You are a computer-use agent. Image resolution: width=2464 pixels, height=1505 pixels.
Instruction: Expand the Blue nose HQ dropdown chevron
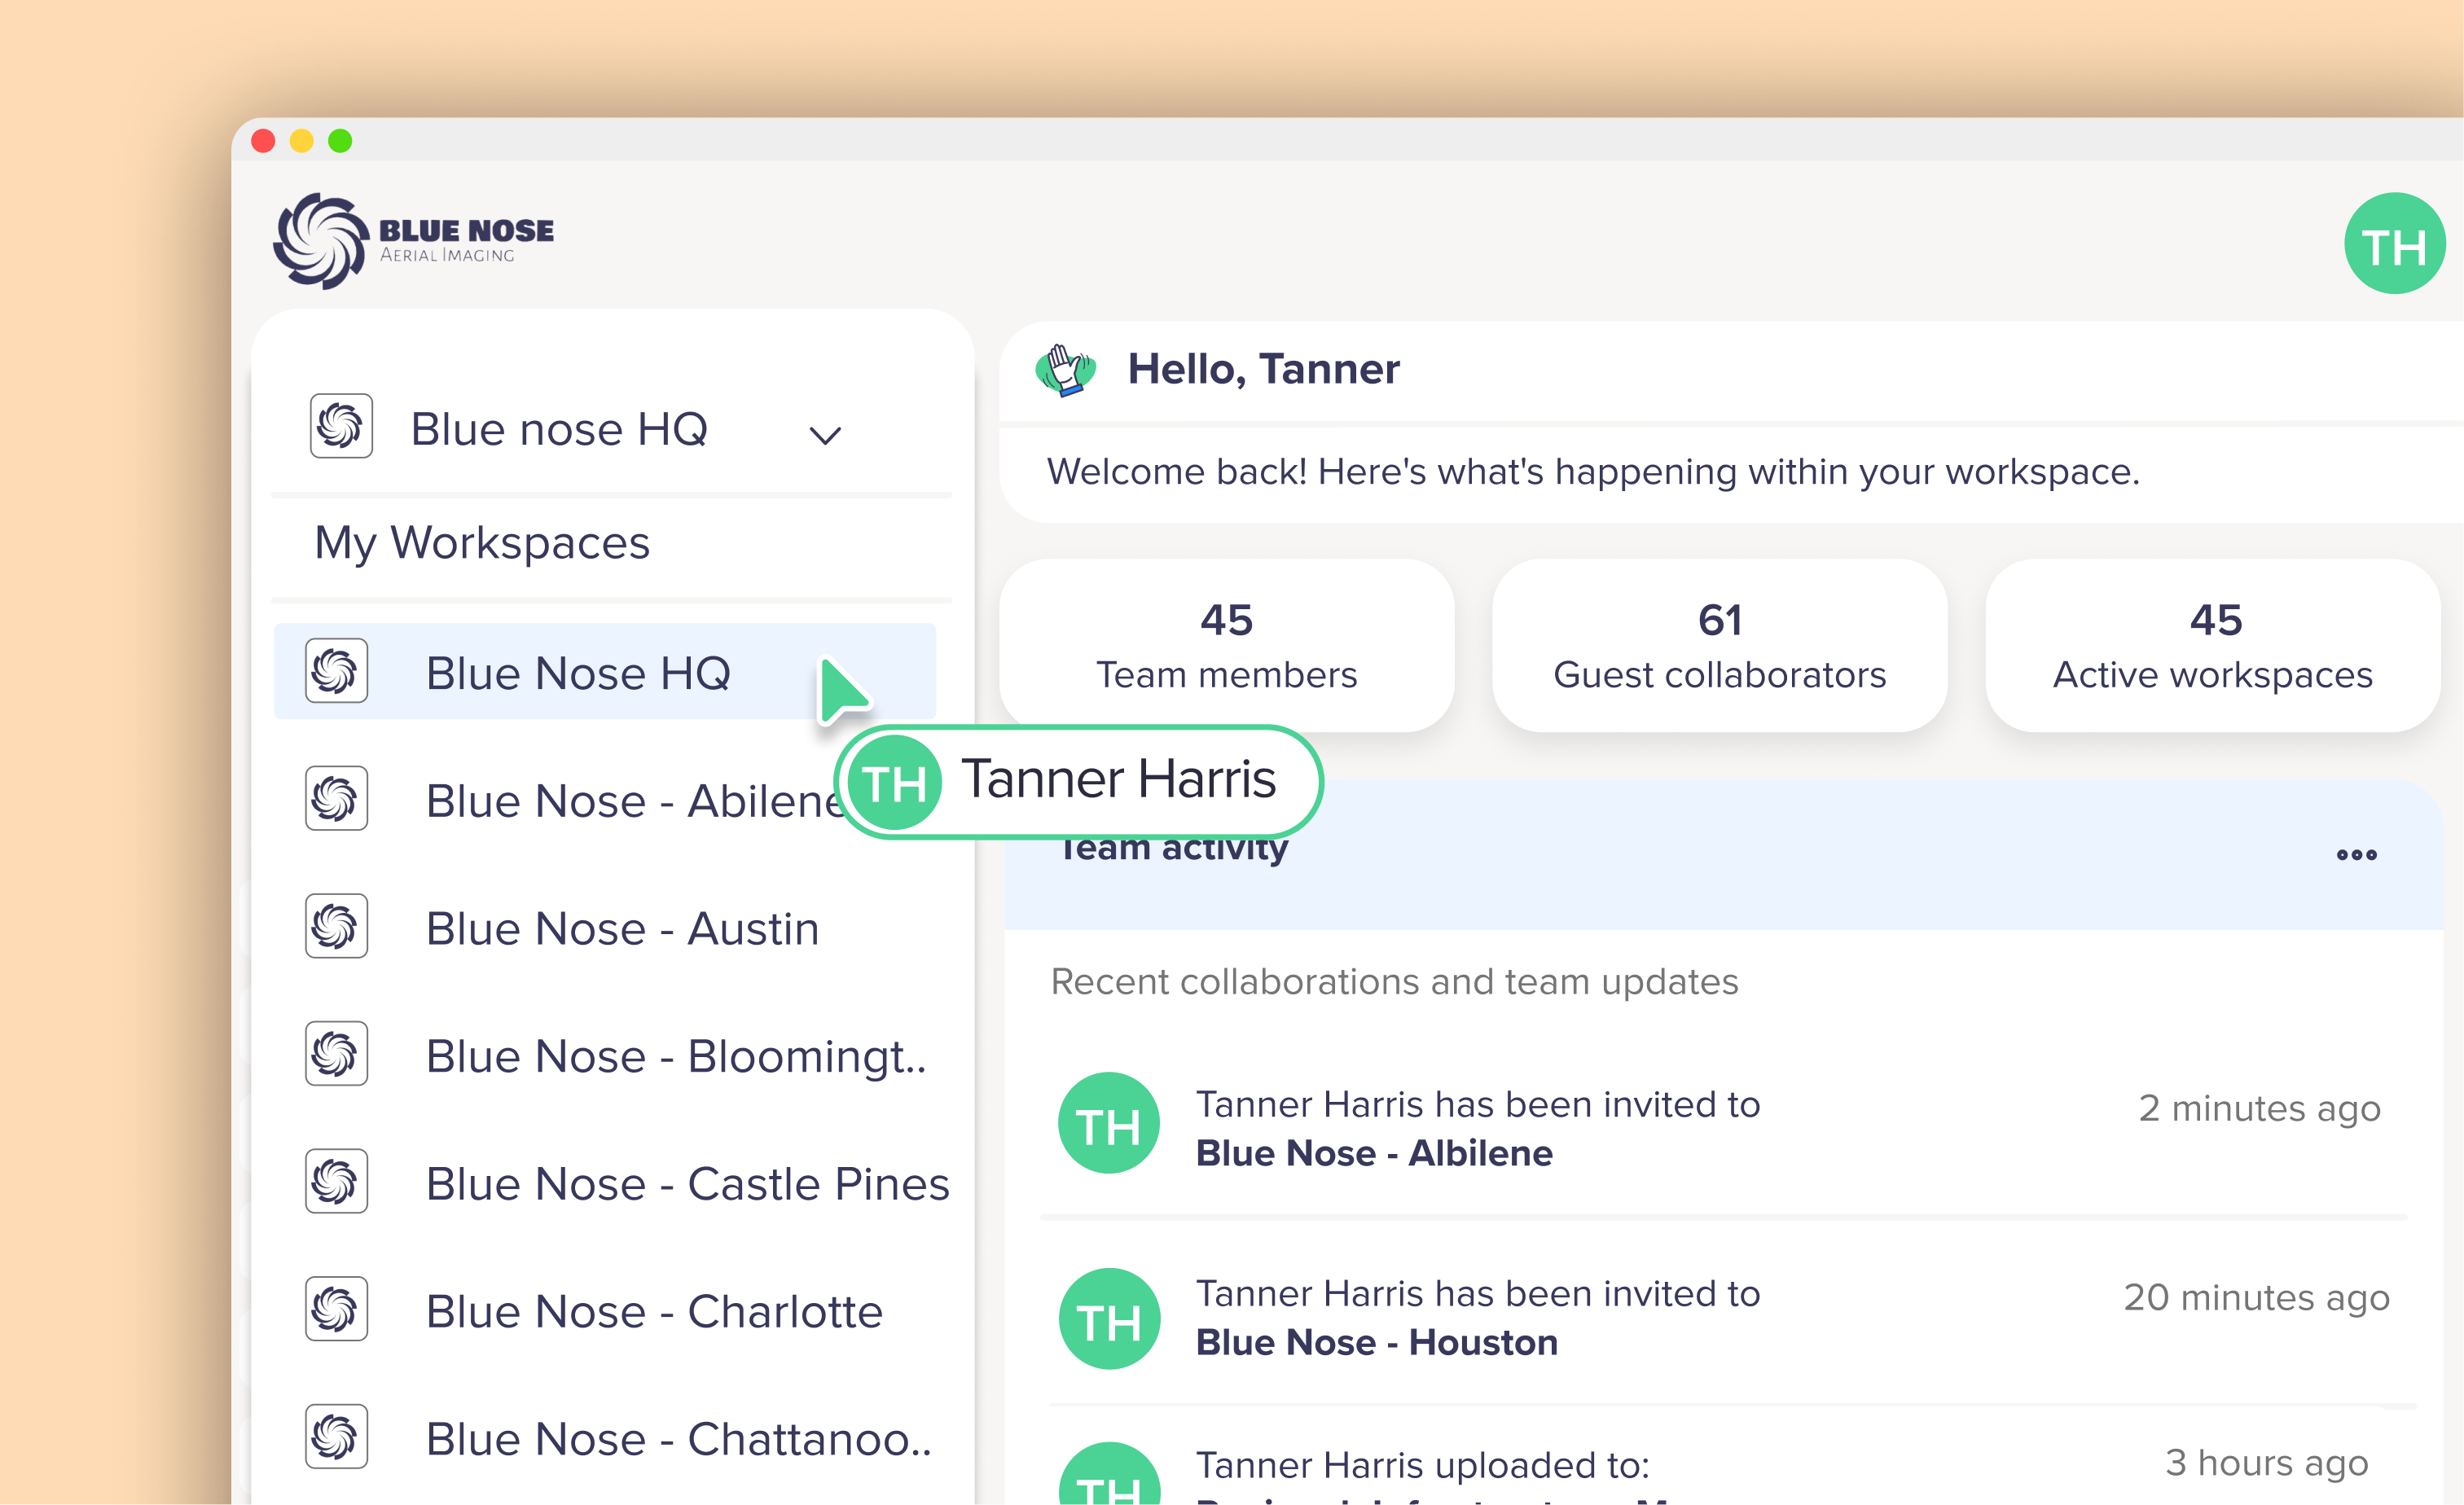point(825,435)
